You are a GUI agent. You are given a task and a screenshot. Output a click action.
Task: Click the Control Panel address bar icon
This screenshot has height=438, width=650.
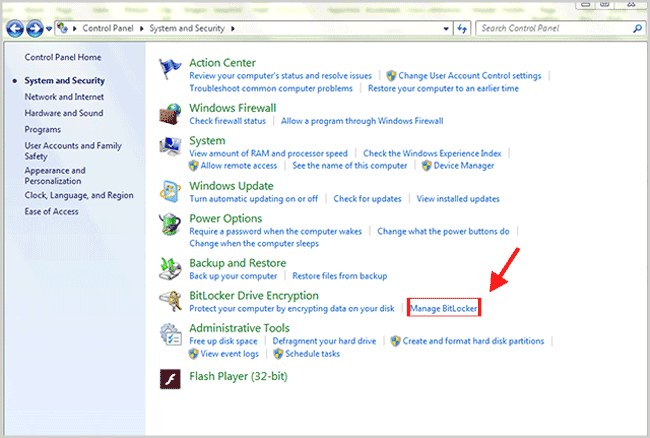click(63, 28)
